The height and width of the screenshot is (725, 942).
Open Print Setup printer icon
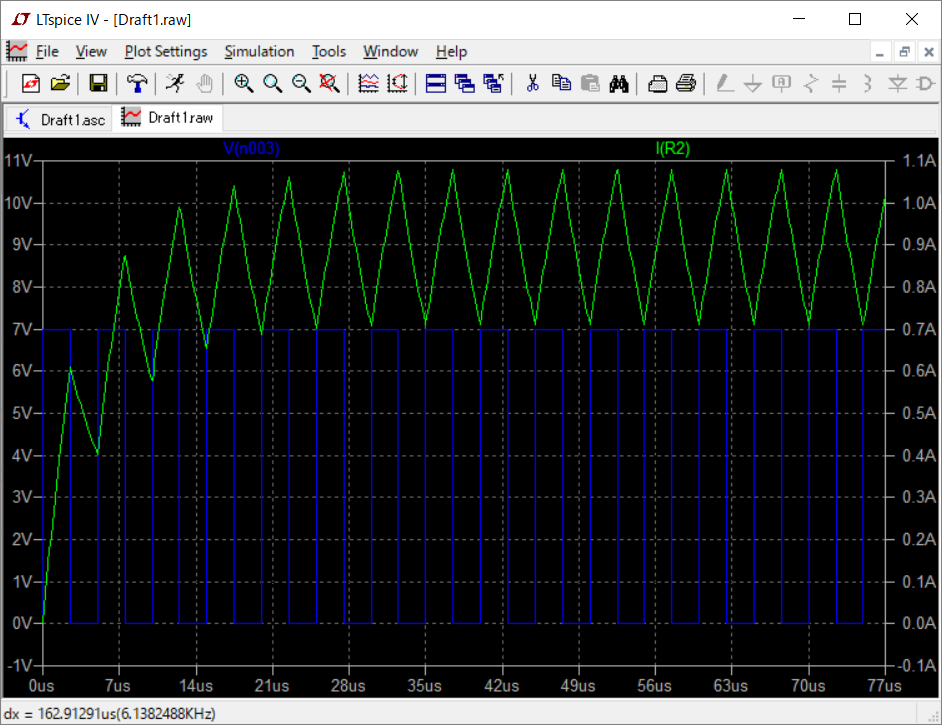click(x=657, y=83)
